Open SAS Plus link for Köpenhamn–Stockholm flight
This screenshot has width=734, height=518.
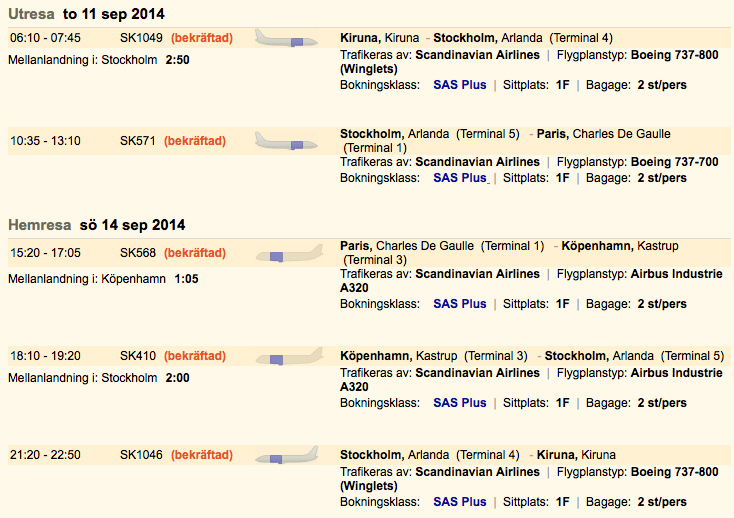coord(459,403)
